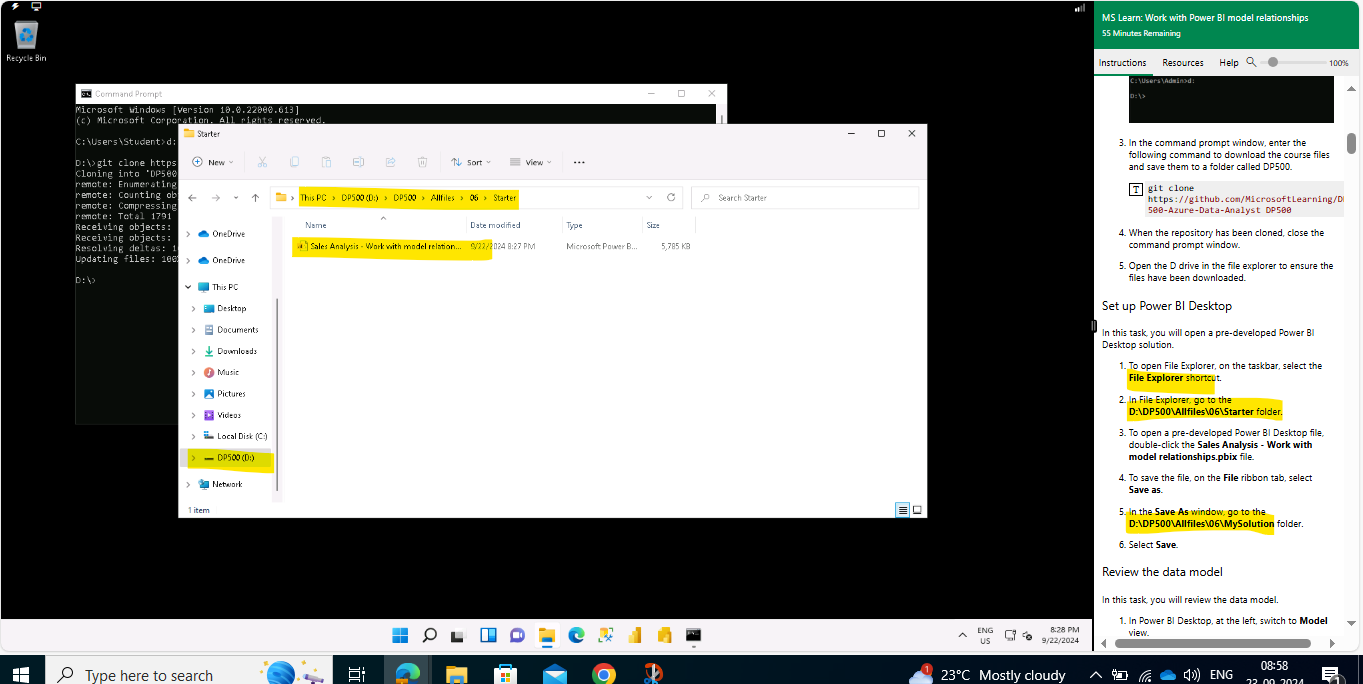This screenshot has width=1363, height=684.
Task: Switch to details view icon in status bar
Action: (903, 509)
